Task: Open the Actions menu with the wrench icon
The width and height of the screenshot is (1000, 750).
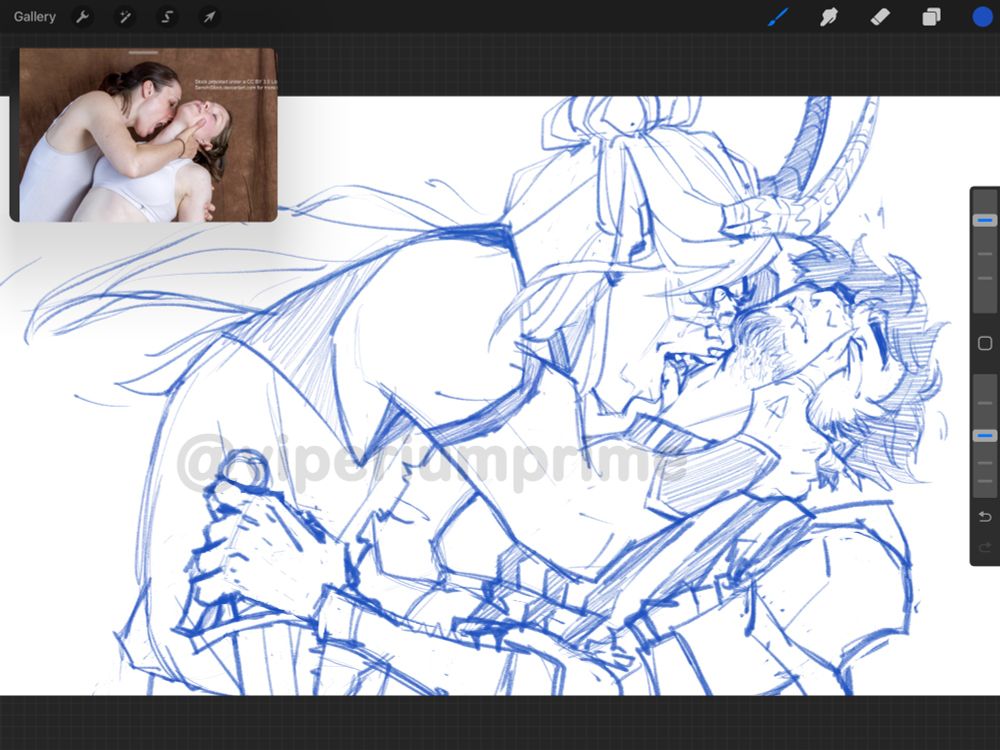Action: pos(83,16)
